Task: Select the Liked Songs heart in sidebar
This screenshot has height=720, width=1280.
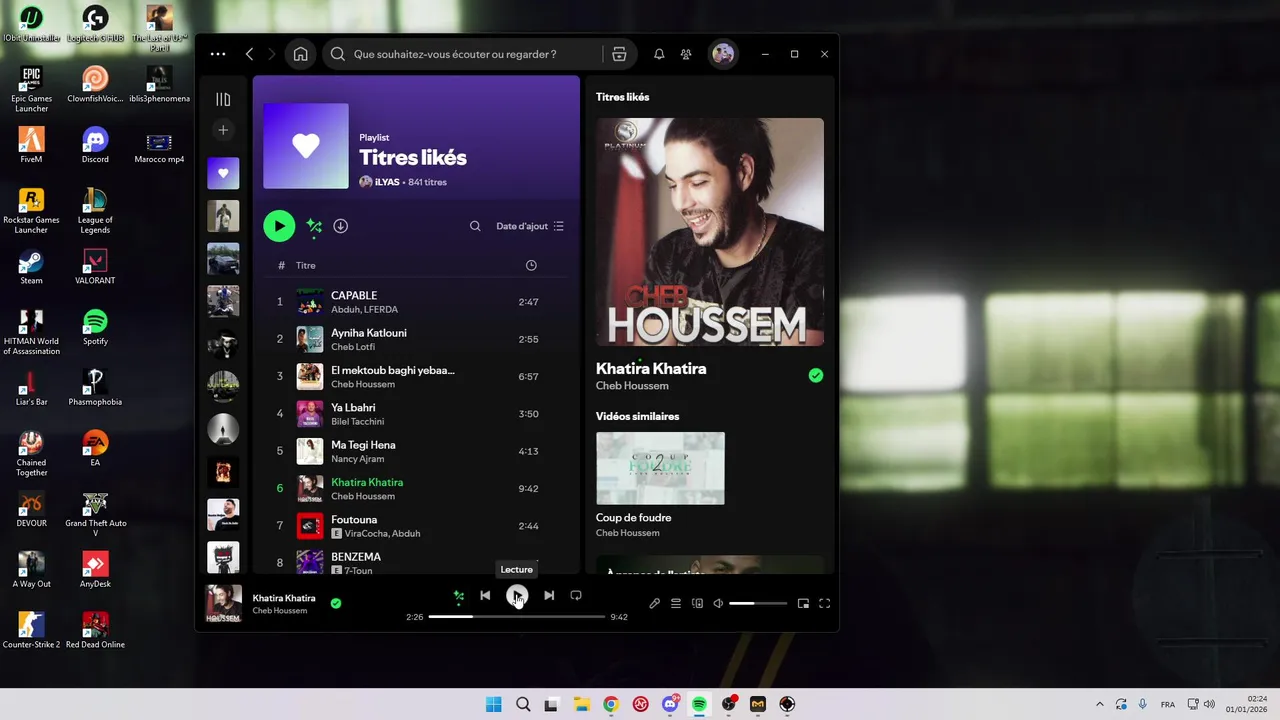Action: [223, 173]
